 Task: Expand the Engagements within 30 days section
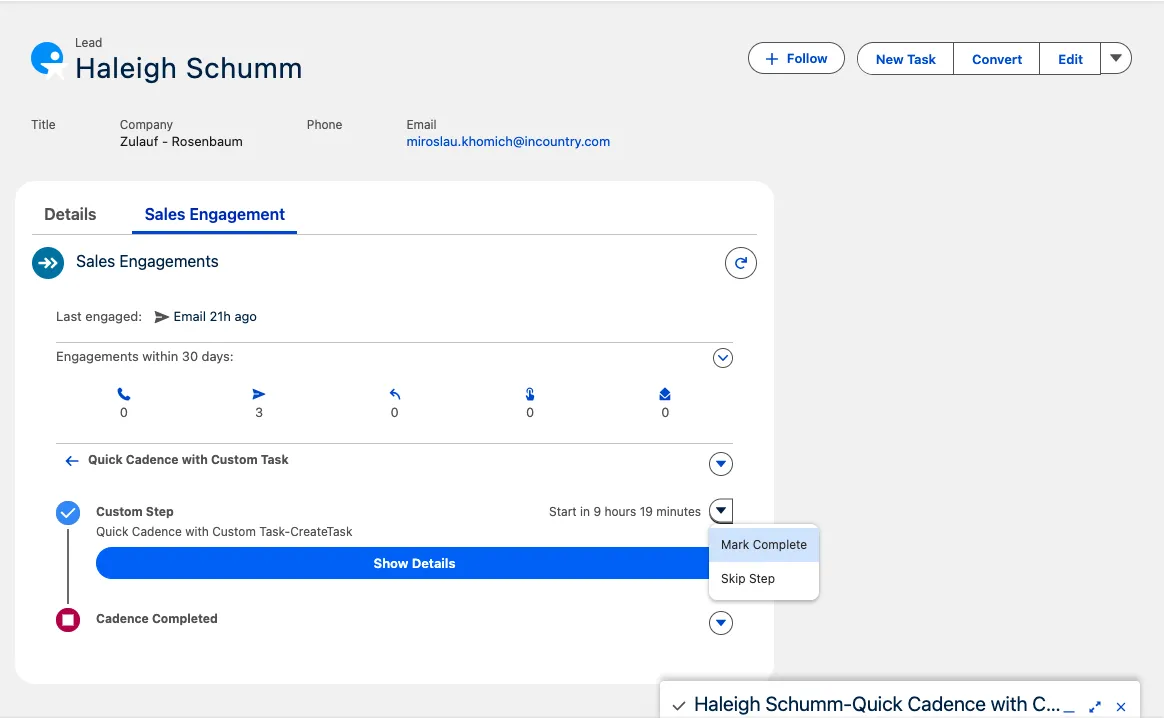pos(722,358)
